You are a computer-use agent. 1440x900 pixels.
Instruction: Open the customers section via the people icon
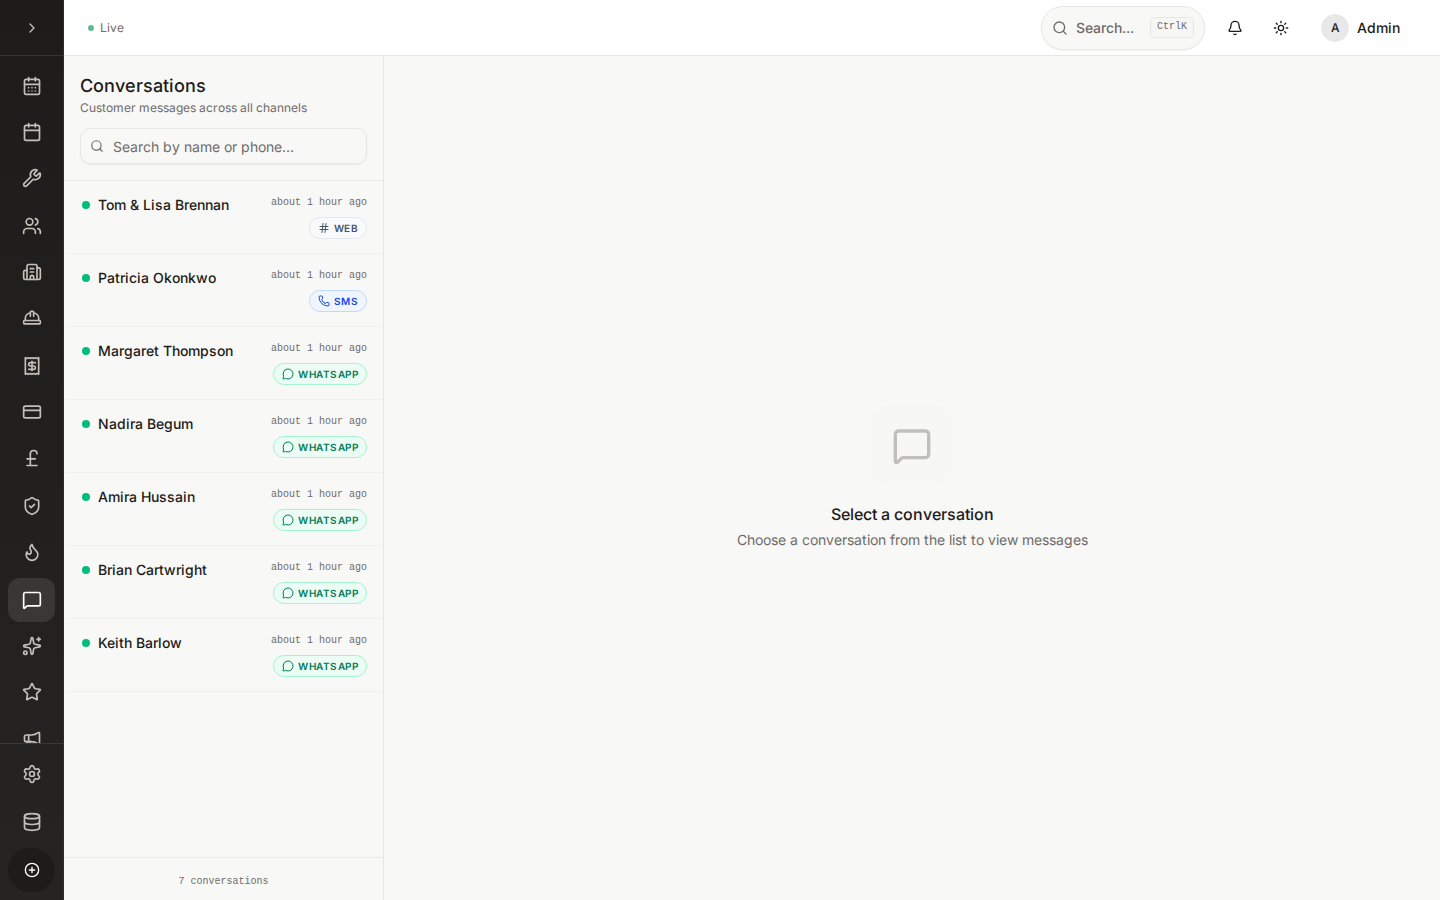click(31, 225)
